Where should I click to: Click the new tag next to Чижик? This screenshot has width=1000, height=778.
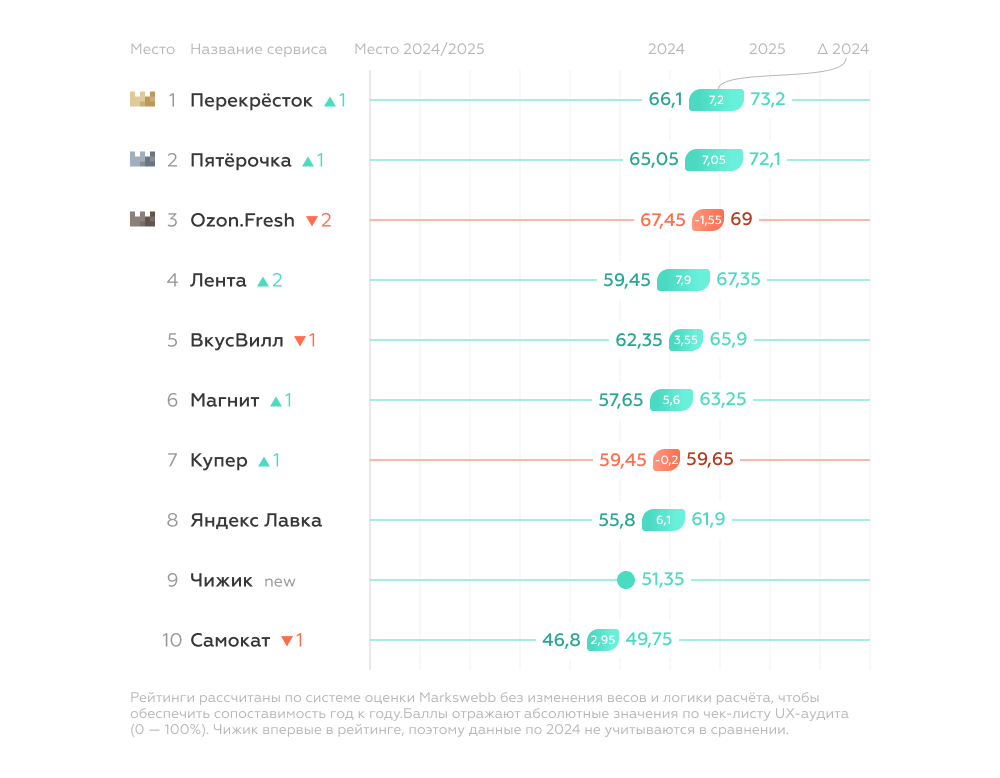pos(280,581)
